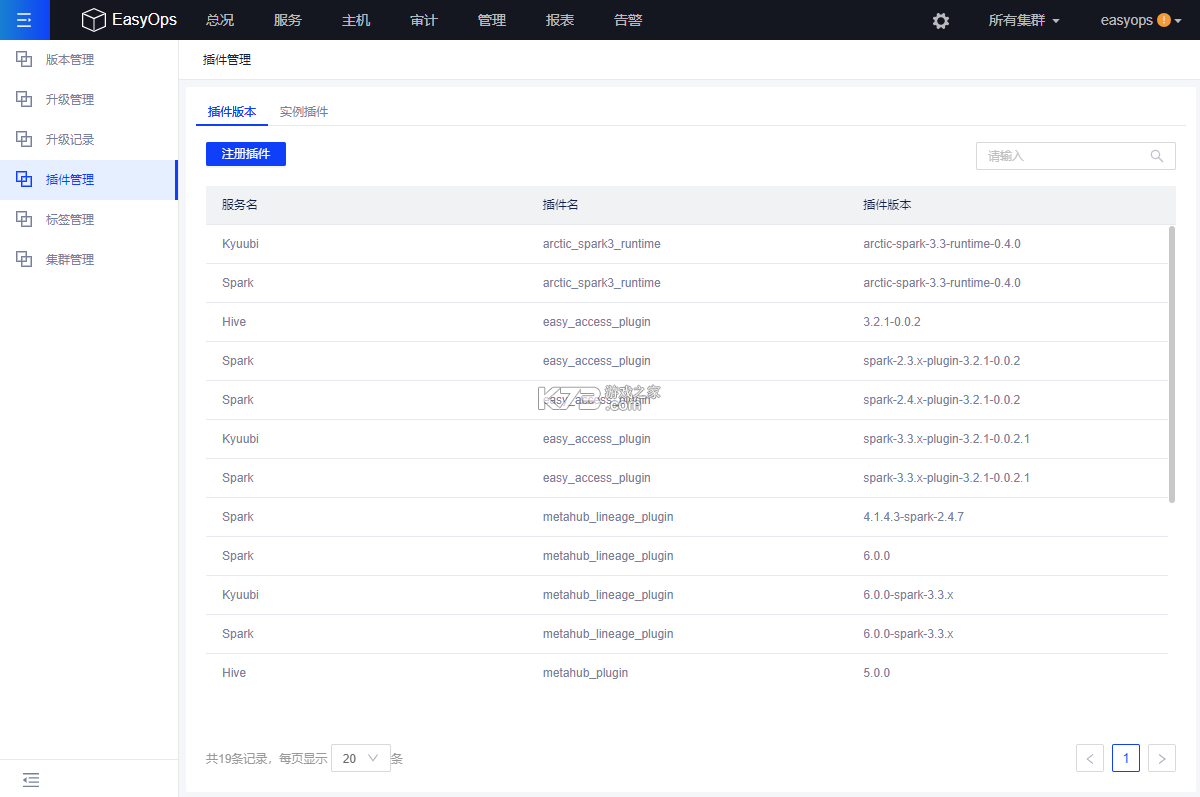Switch to the 实例插件 tab
This screenshot has height=797, width=1200.
point(304,112)
